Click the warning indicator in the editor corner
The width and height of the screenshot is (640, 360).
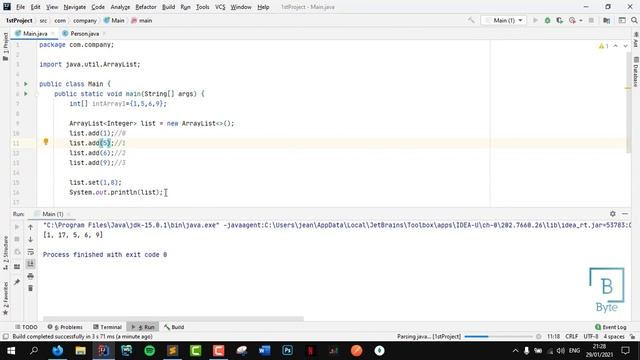603,46
